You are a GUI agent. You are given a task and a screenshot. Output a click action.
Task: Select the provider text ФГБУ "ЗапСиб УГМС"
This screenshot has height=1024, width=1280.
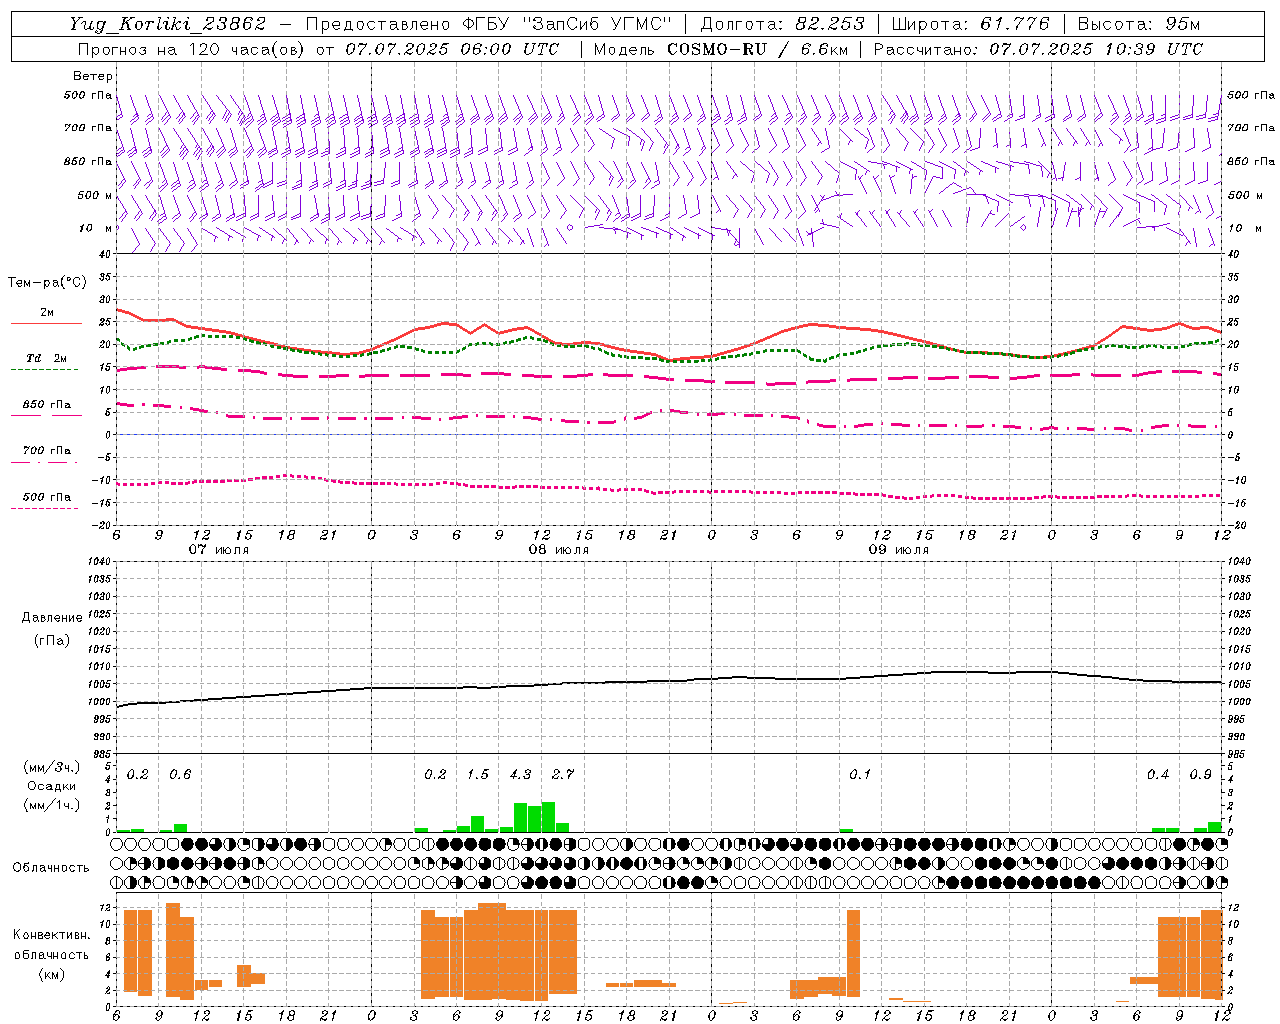point(567,24)
